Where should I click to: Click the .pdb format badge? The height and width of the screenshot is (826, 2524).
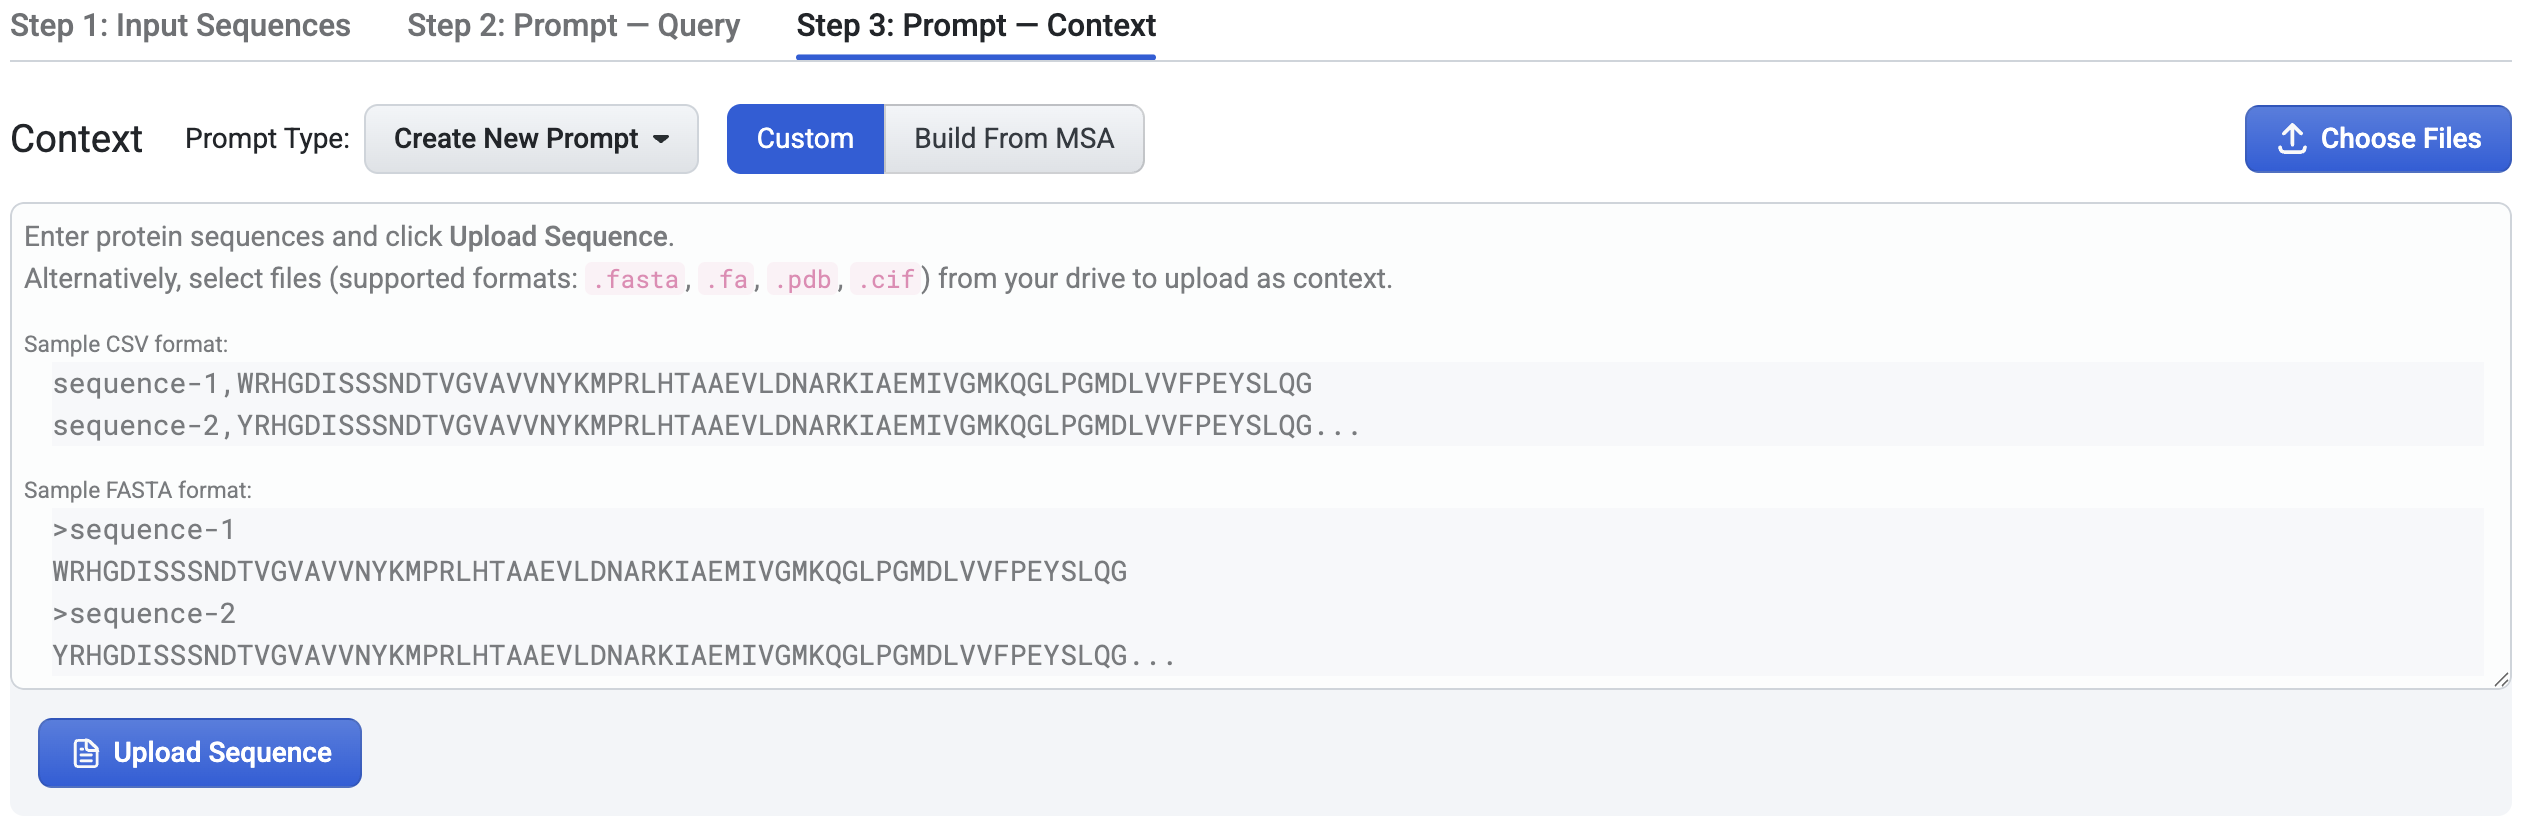pyautogui.click(x=803, y=279)
